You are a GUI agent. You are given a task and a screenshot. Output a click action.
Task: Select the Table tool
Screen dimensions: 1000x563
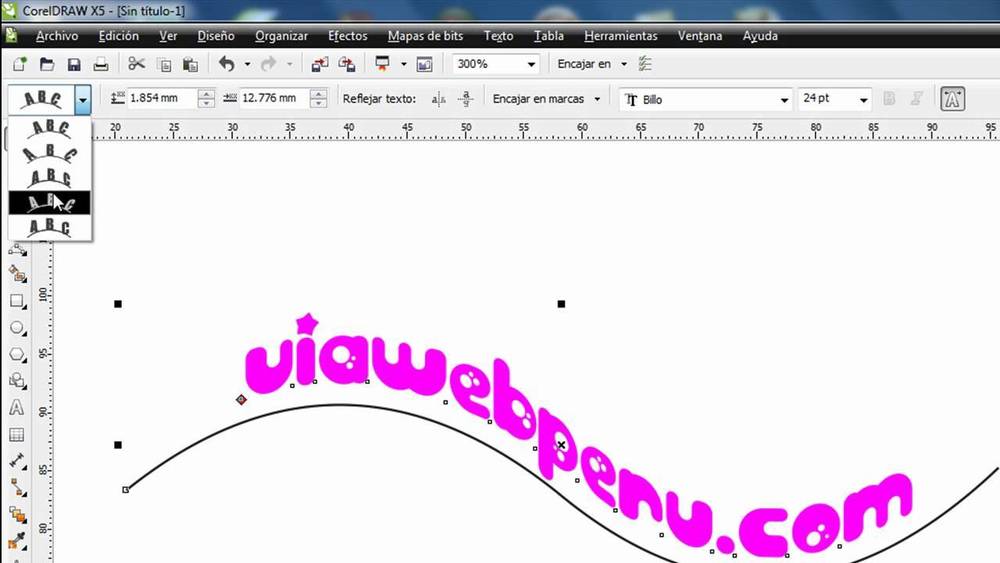coord(17,434)
